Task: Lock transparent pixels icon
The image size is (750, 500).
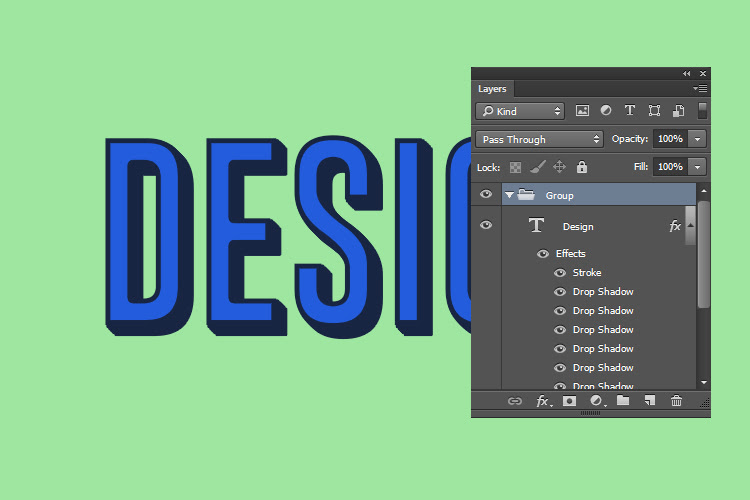Action: [515, 167]
